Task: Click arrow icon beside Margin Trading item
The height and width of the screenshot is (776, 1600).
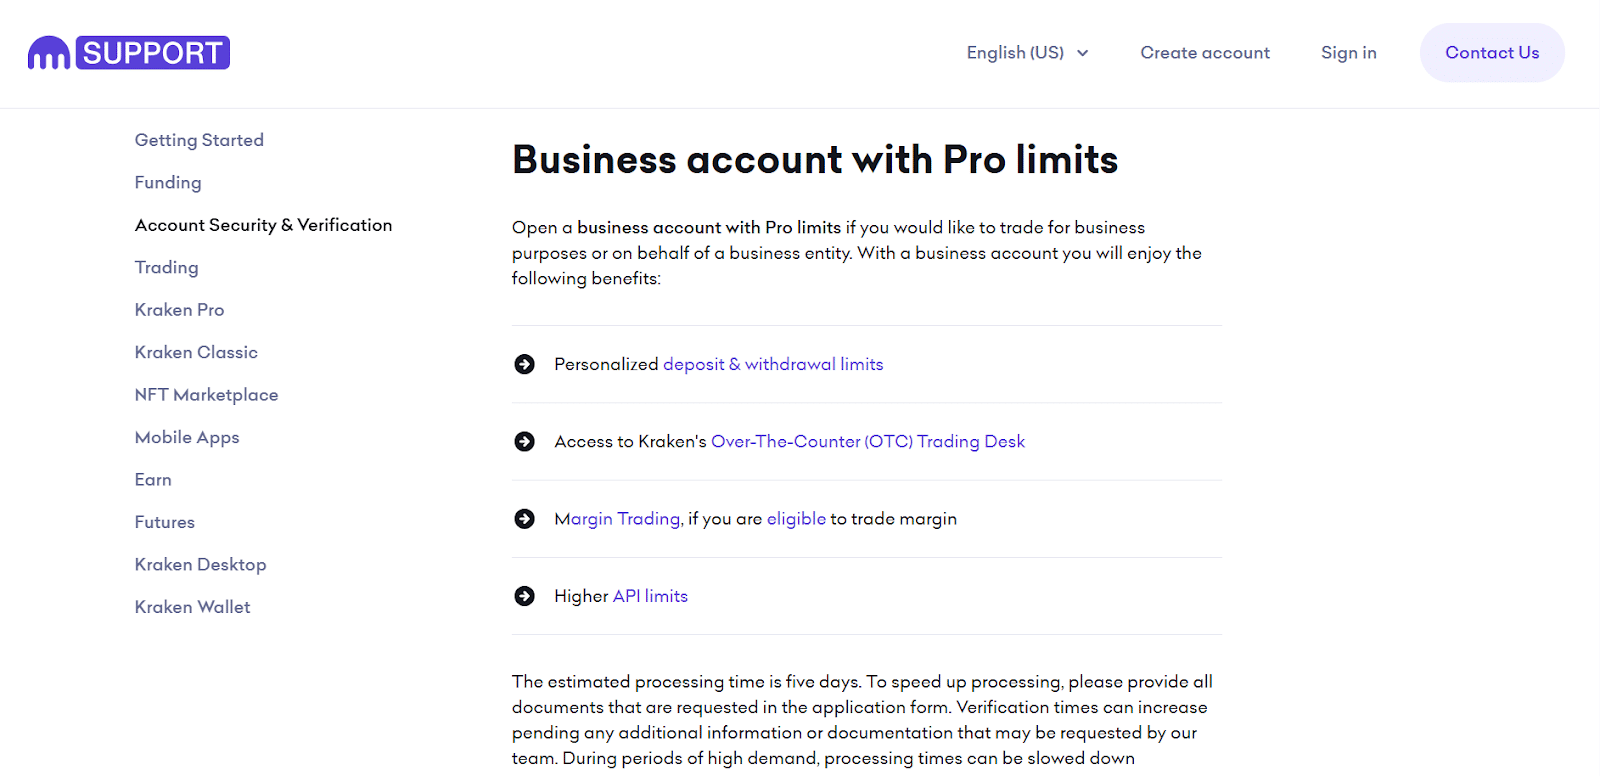Action: pos(524,518)
